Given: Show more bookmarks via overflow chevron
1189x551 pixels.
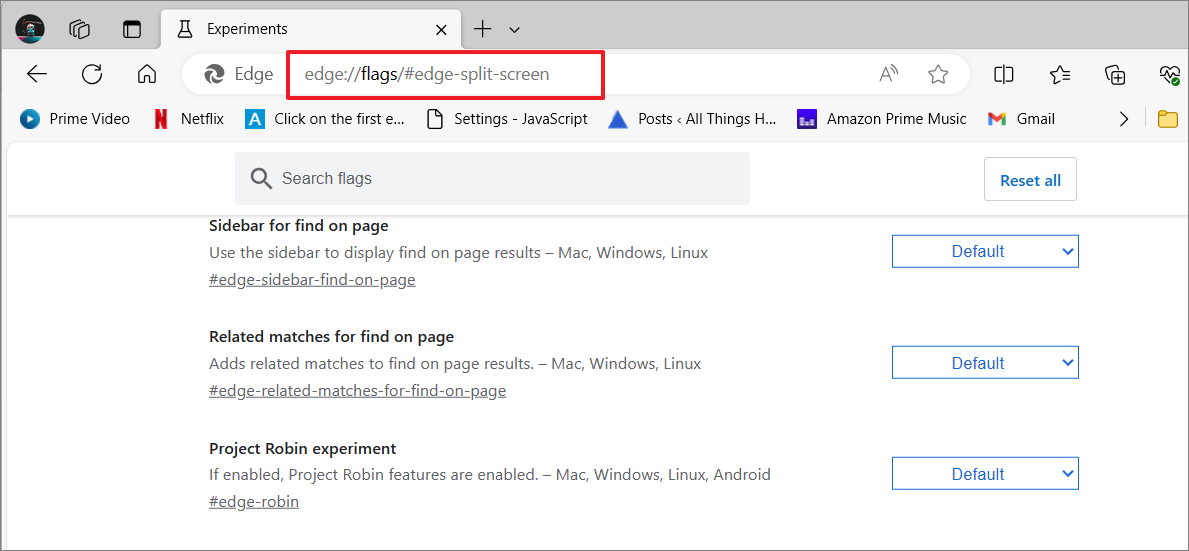Looking at the screenshot, I should (1124, 118).
